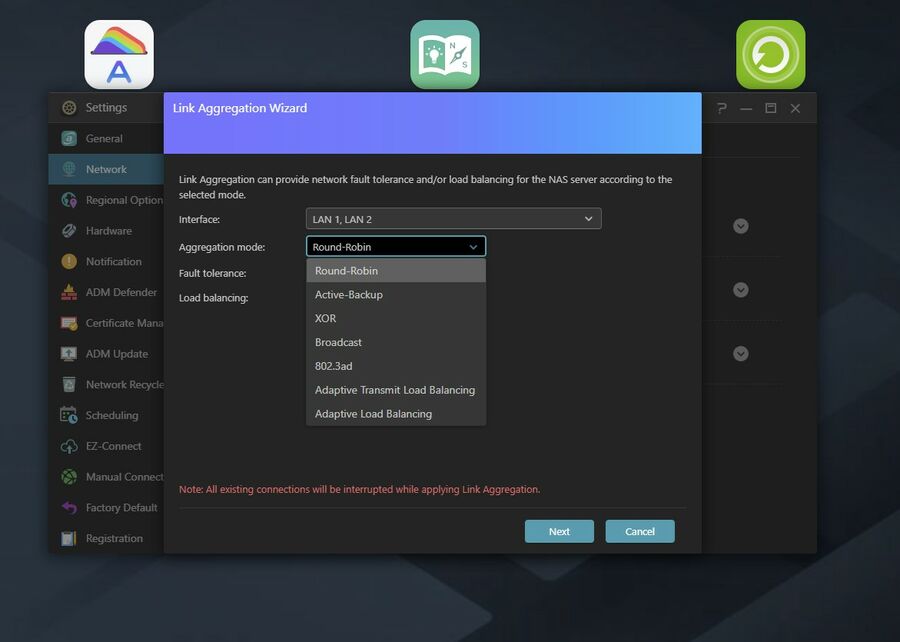Choose Active-Backup from the mode list
Screen dimensions: 900x642
coord(349,295)
